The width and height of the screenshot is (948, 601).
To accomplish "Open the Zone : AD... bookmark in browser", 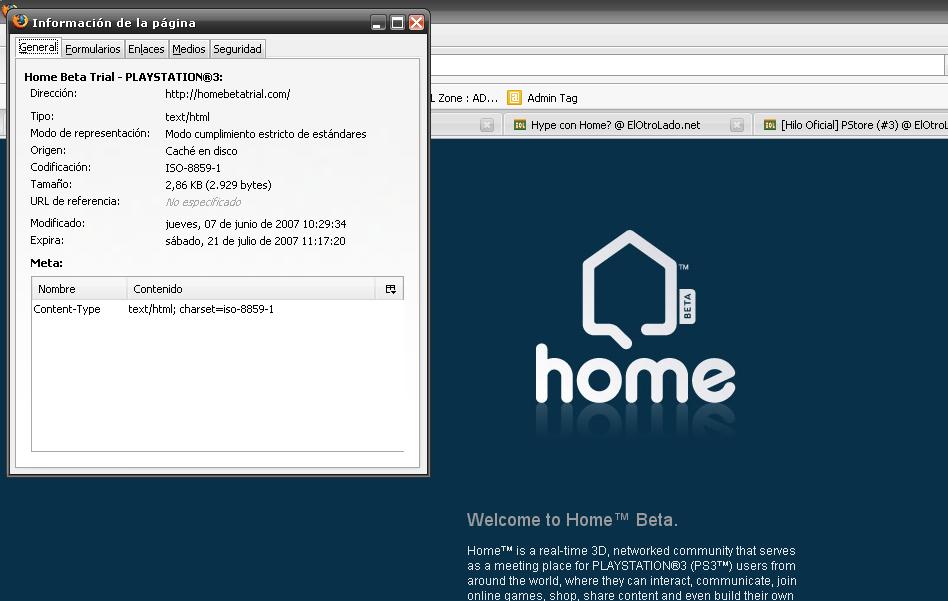I will point(464,98).
